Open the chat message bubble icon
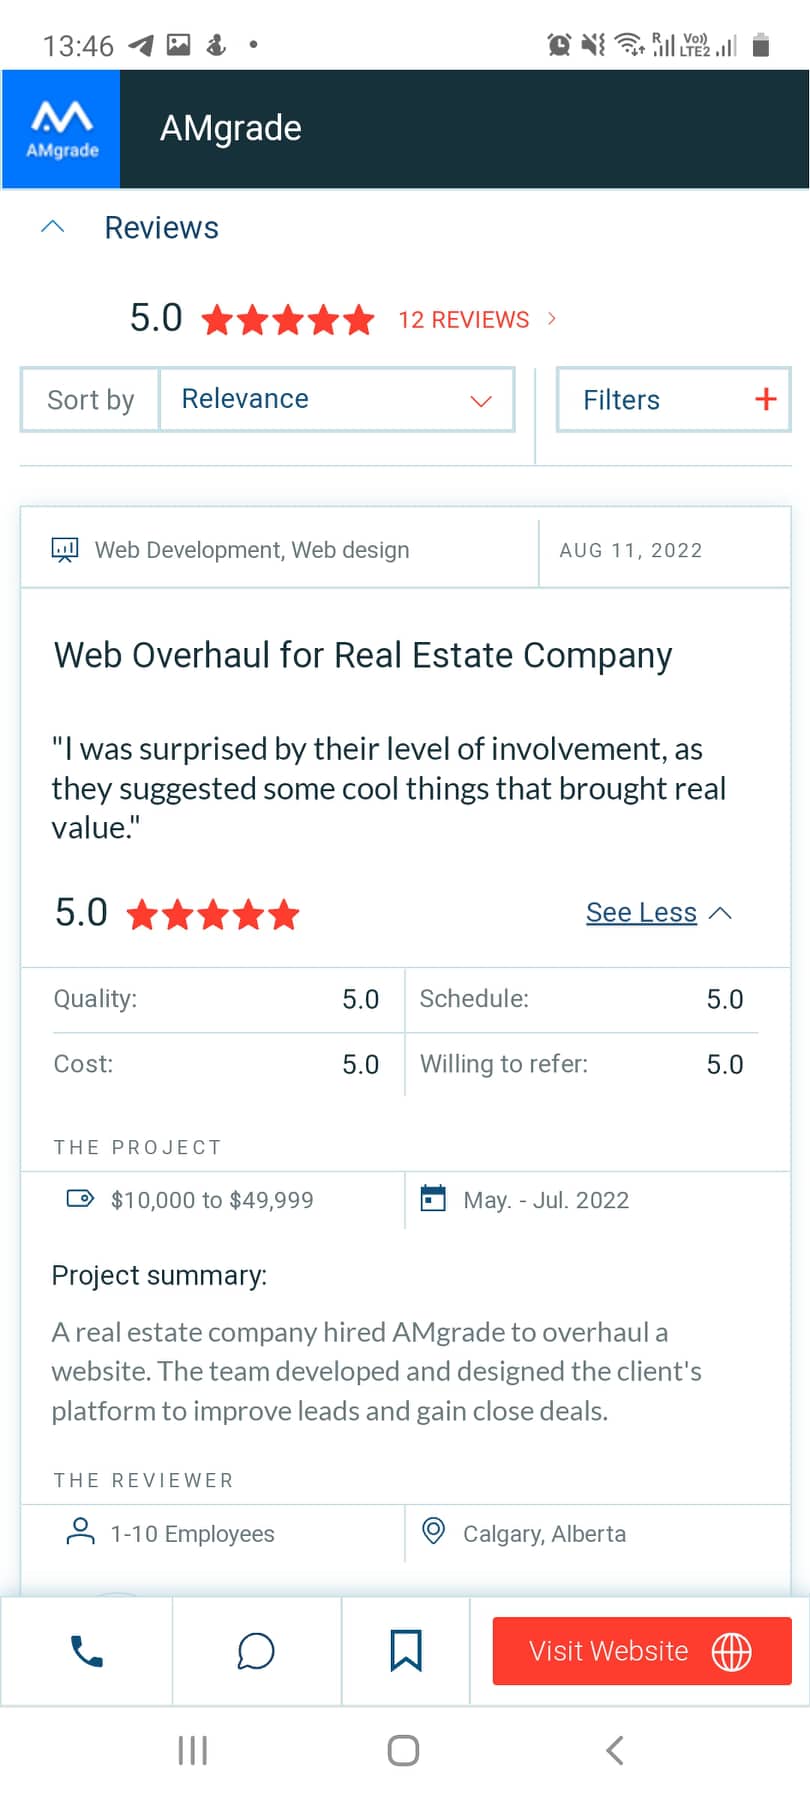The height and width of the screenshot is (1800, 810). click(x=256, y=1651)
